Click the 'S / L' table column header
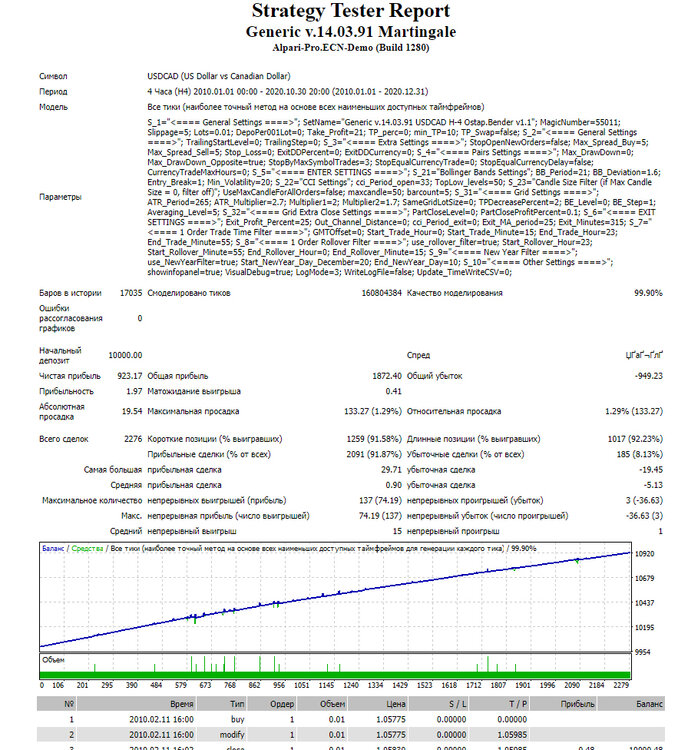Viewport: 678px width, 750px height. tap(457, 704)
